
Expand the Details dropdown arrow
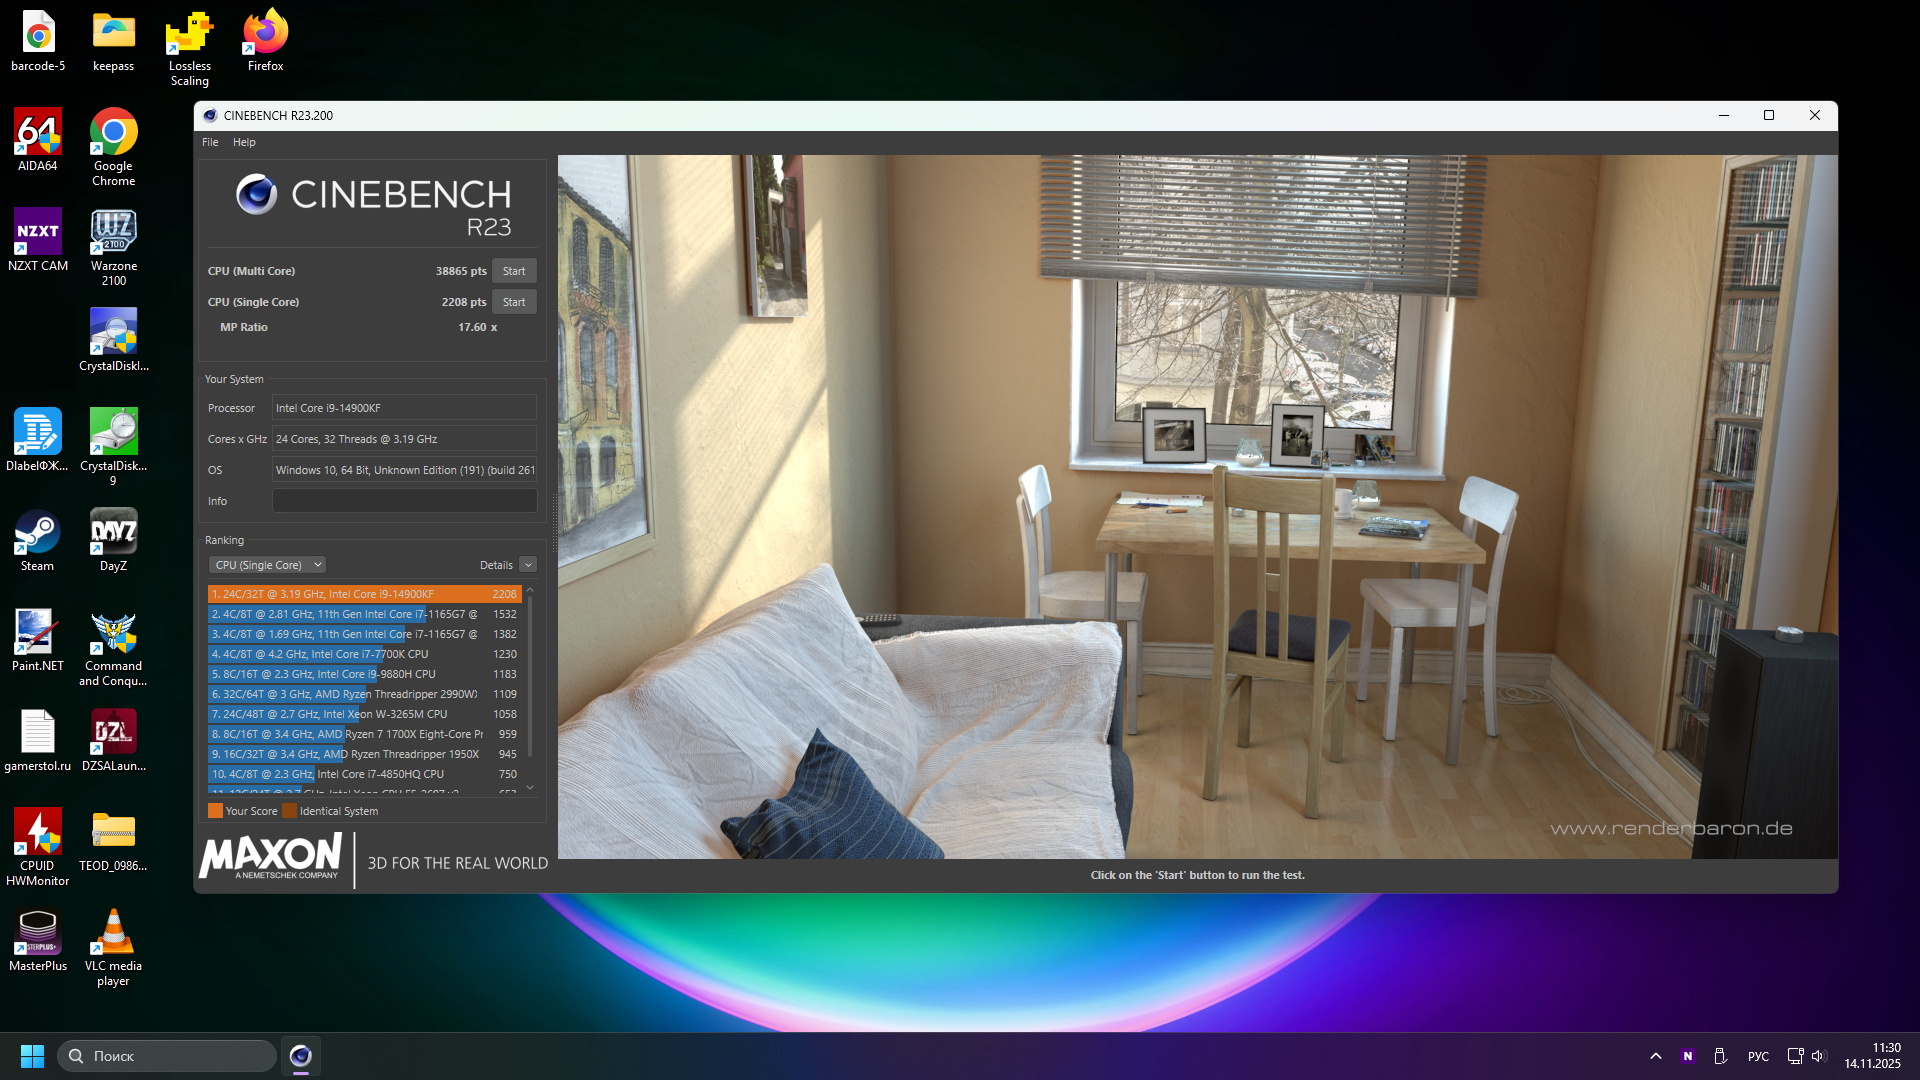point(528,565)
